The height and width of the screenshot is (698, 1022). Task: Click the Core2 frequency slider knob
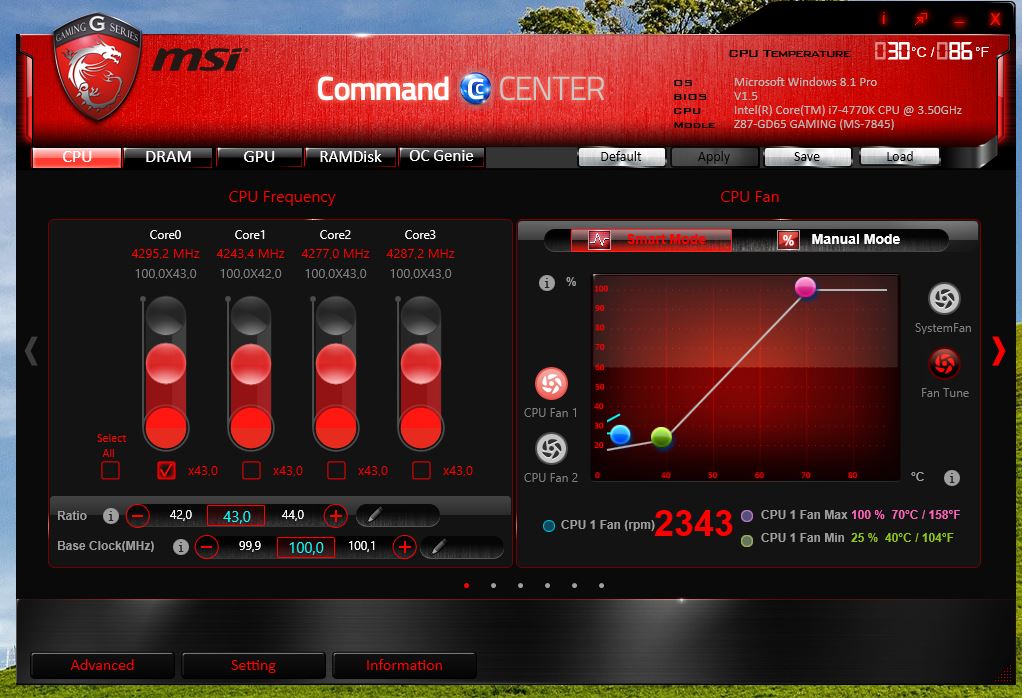336,363
